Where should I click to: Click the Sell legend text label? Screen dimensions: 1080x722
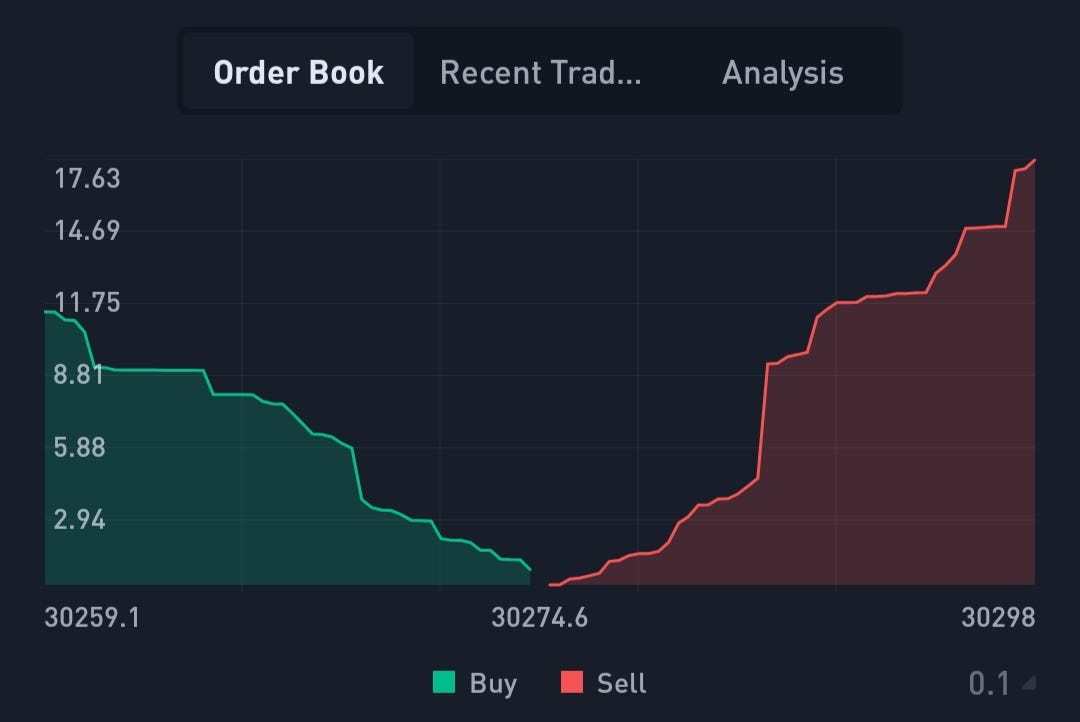click(x=620, y=683)
